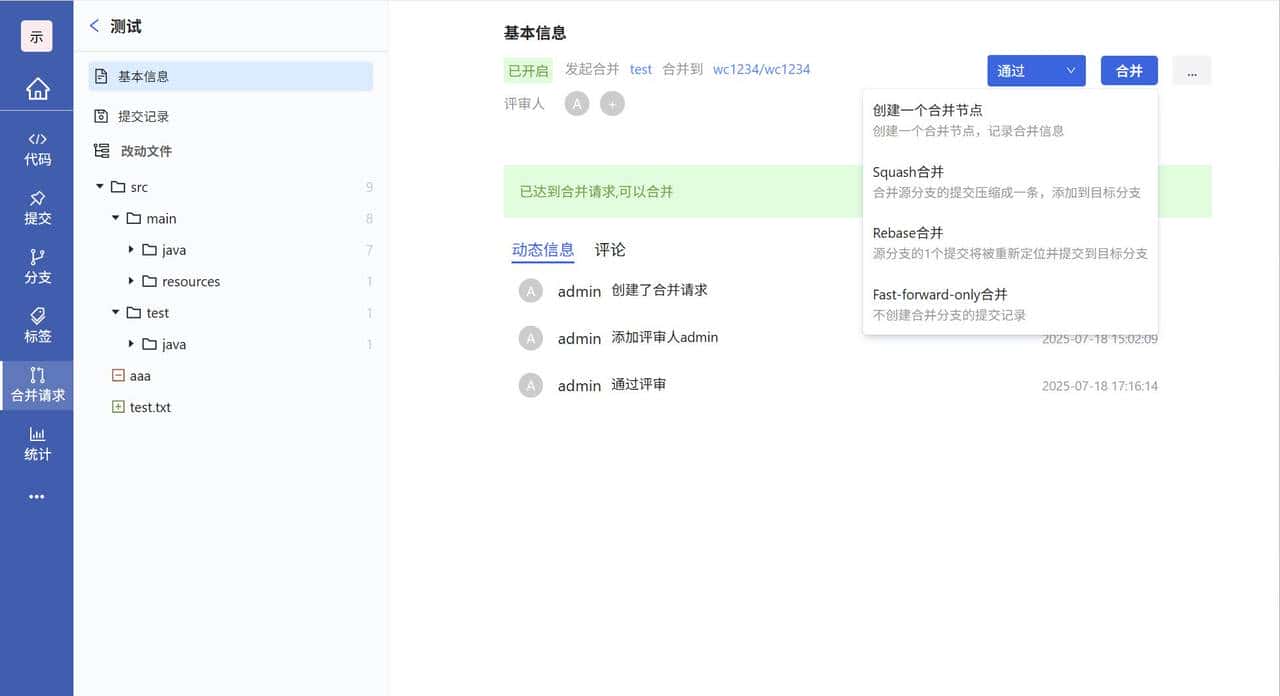1280x696 pixels.
Task: Select the 提交 icon in the sidebar
Action: tap(37, 207)
